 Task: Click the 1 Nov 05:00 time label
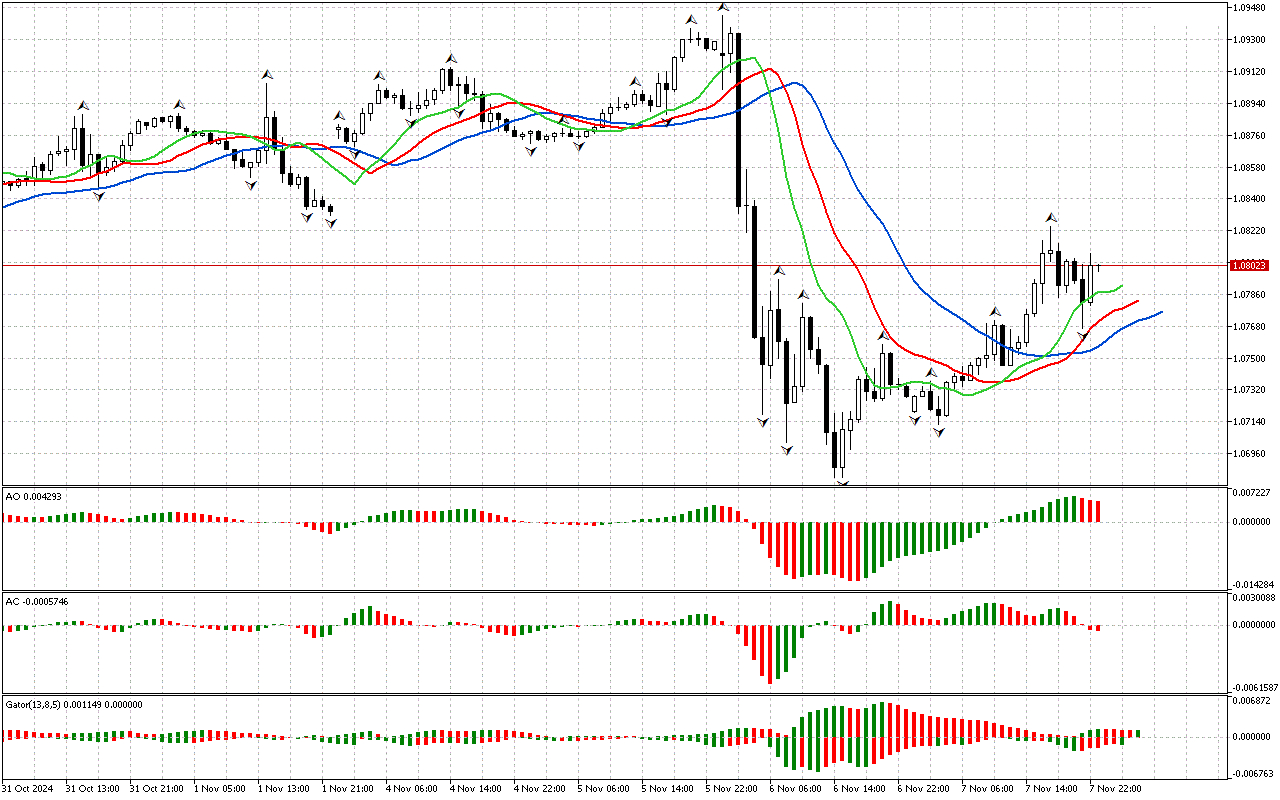[x=219, y=789]
